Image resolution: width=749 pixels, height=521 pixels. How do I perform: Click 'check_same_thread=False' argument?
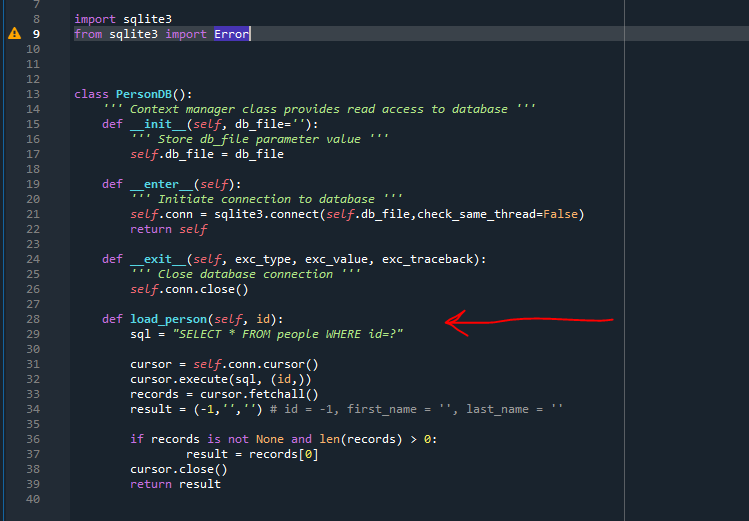tap(497, 214)
